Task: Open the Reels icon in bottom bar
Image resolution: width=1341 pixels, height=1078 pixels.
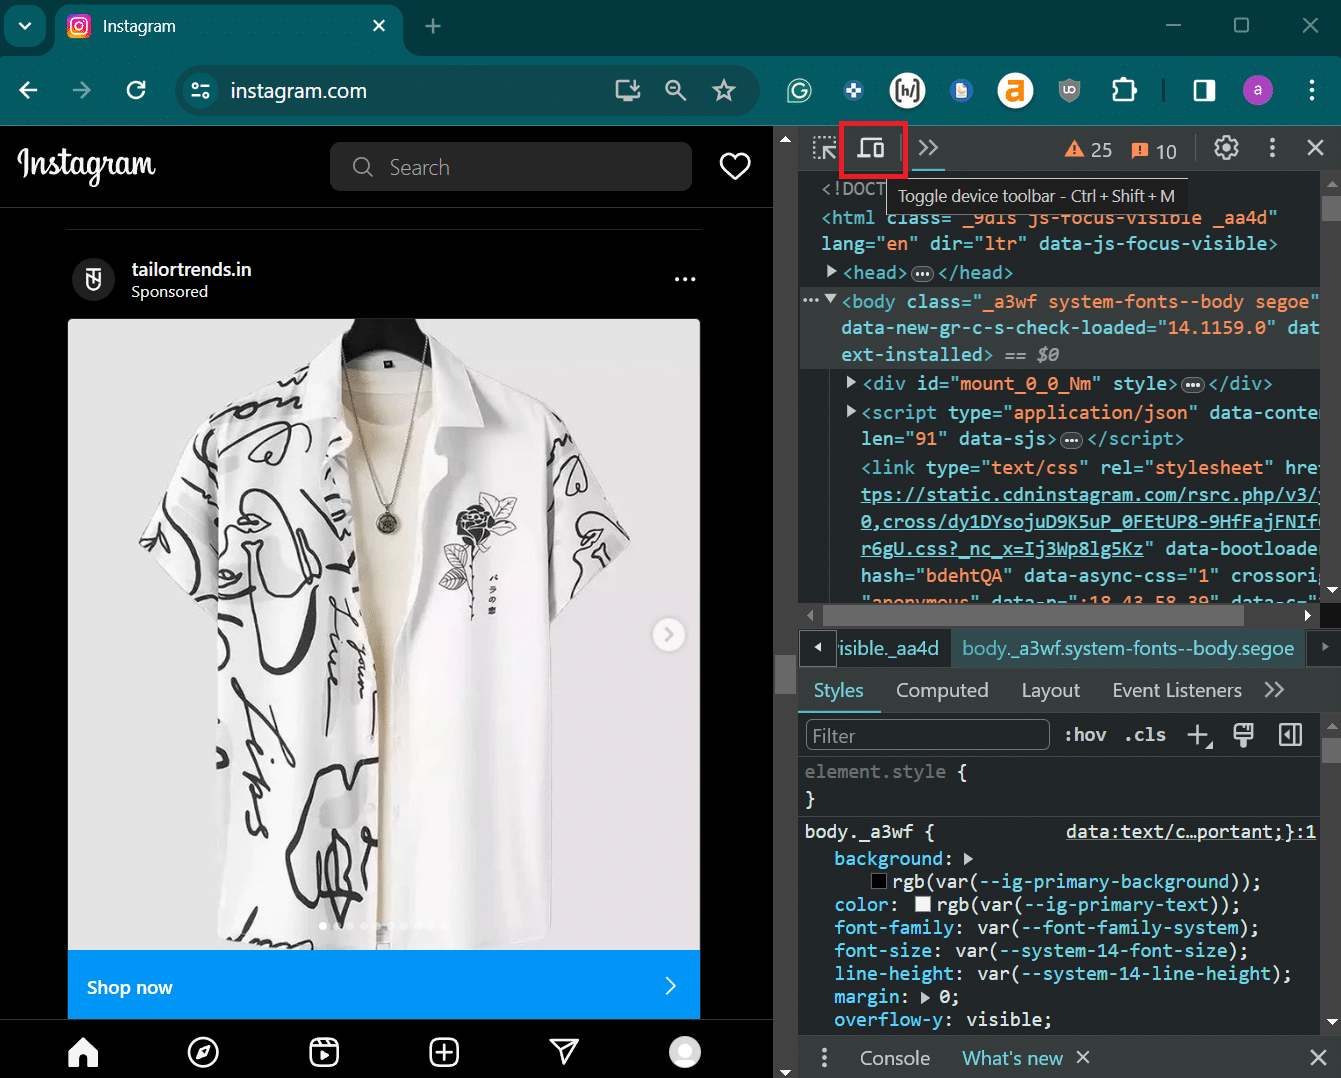Action: pyautogui.click(x=324, y=1051)
